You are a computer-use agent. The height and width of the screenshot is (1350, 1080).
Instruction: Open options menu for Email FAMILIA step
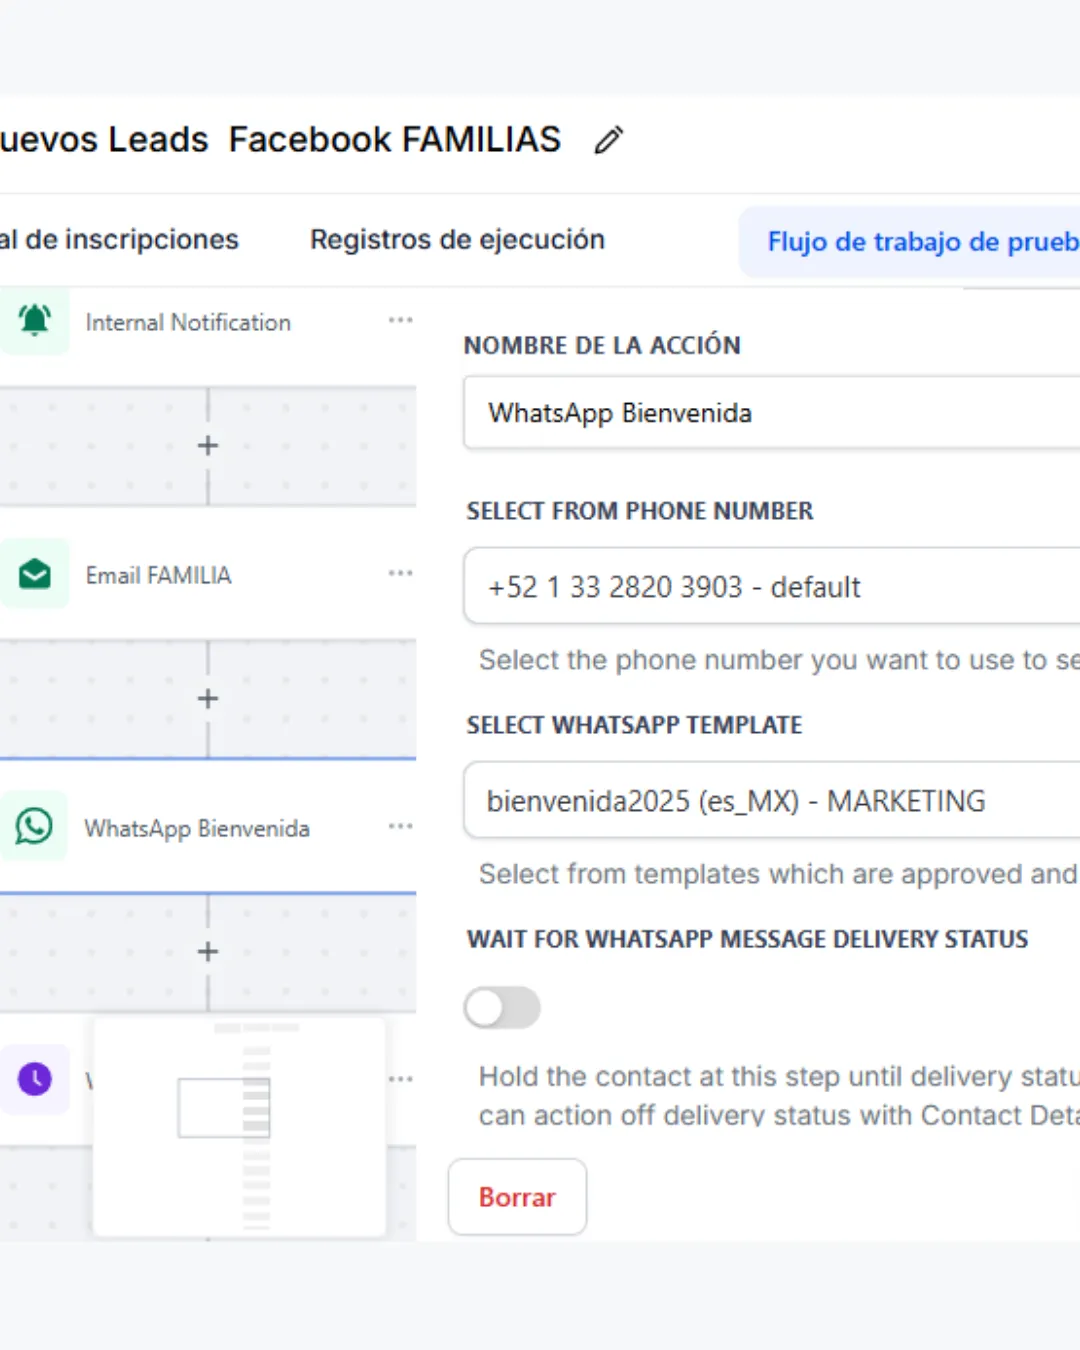tap(401, 573)
